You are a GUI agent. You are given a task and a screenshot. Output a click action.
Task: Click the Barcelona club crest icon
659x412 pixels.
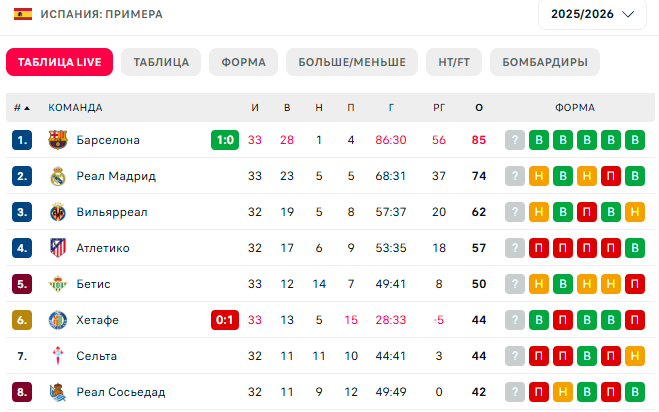tap(58, 140)
